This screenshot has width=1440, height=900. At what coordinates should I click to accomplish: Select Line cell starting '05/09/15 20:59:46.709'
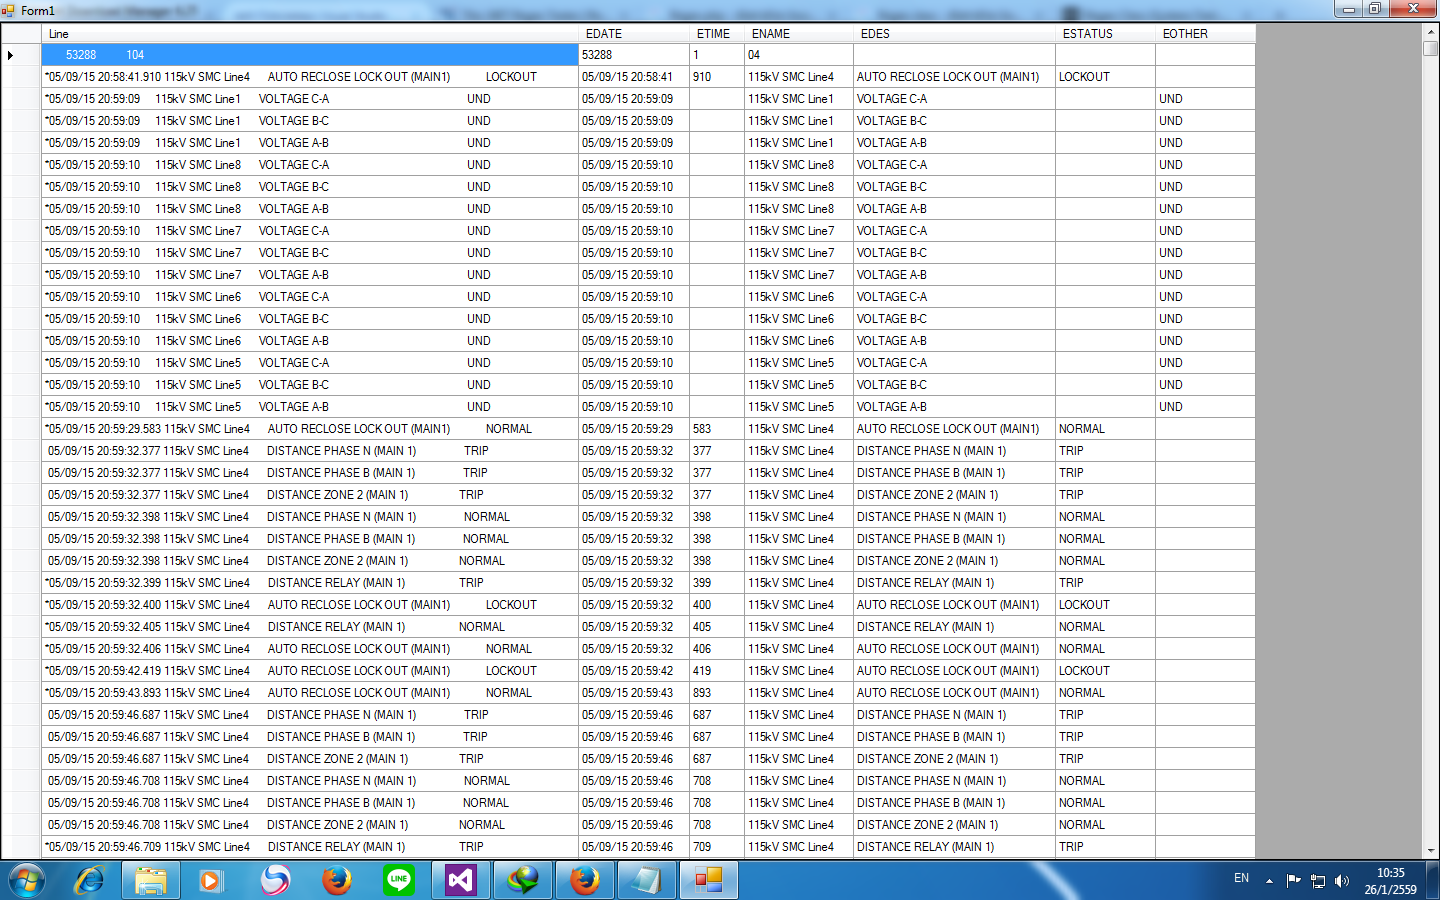click(310, 847)
